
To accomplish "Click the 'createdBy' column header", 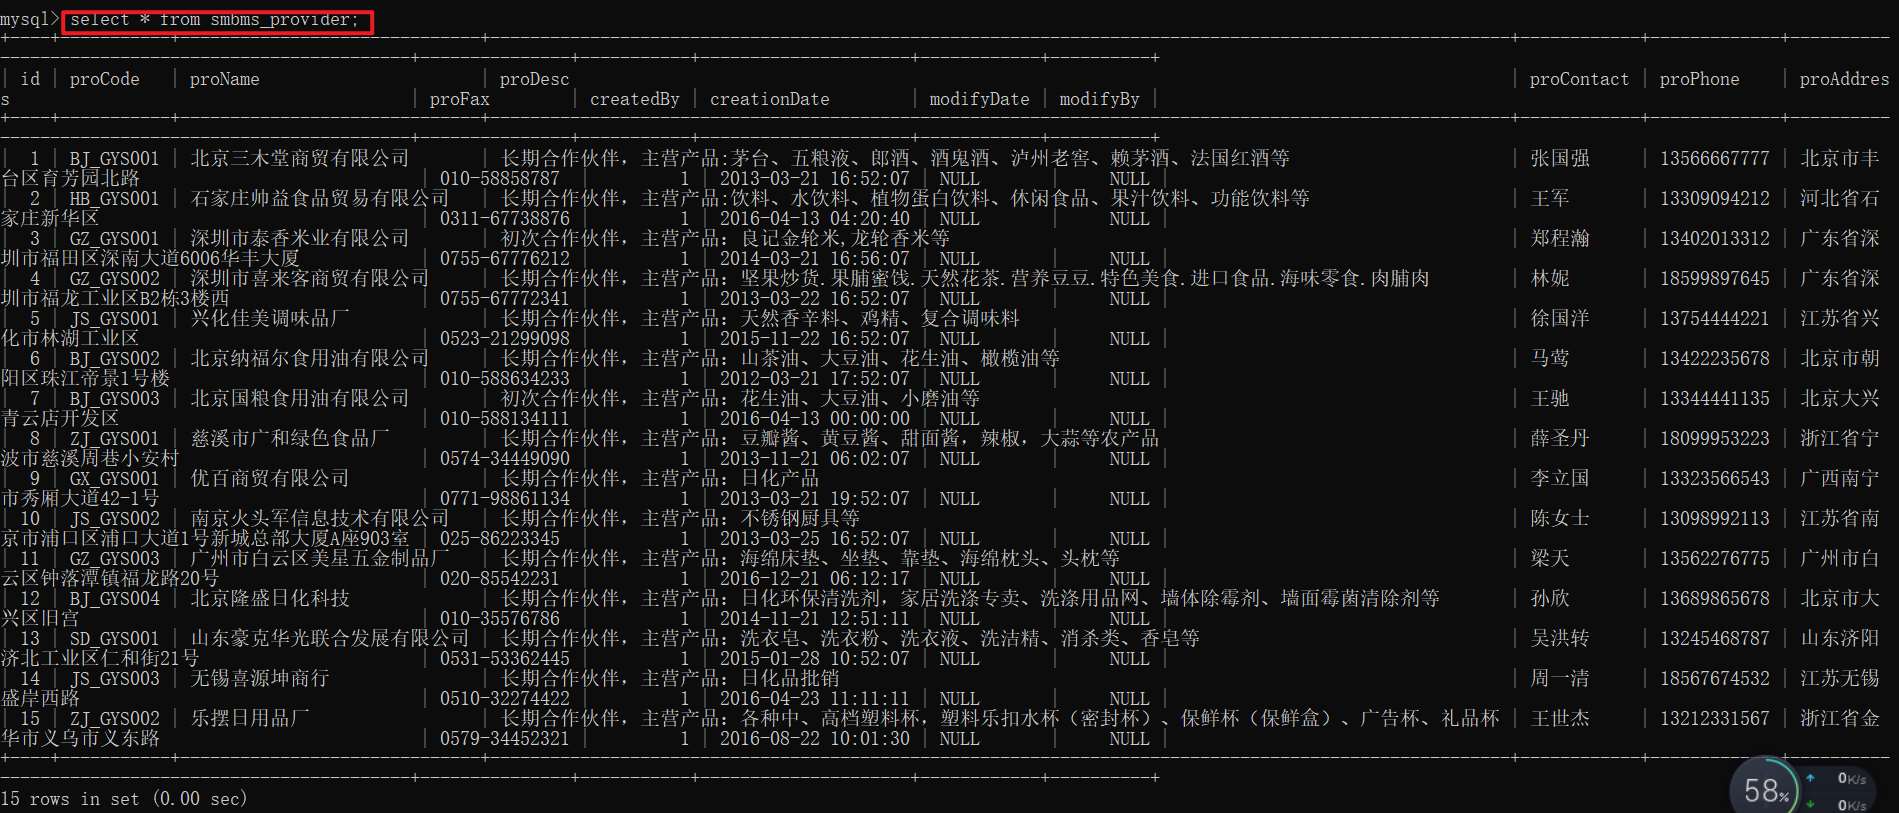I will tap(635, 99).
